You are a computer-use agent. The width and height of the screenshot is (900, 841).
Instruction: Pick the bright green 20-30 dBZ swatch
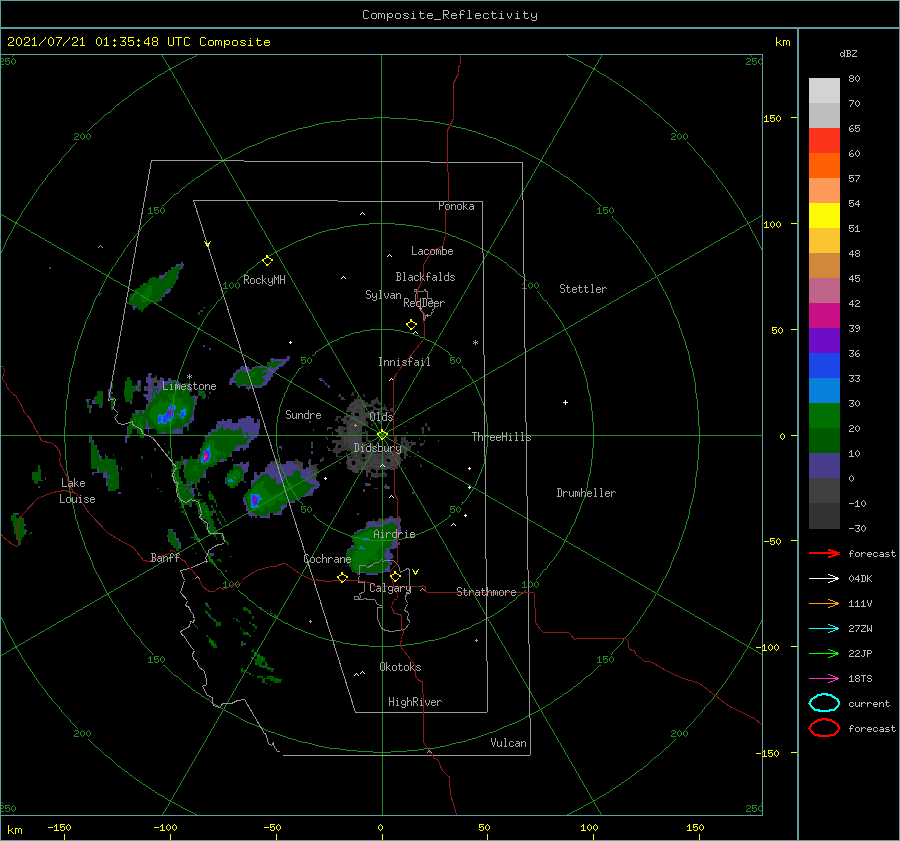(x=824, y=416)
